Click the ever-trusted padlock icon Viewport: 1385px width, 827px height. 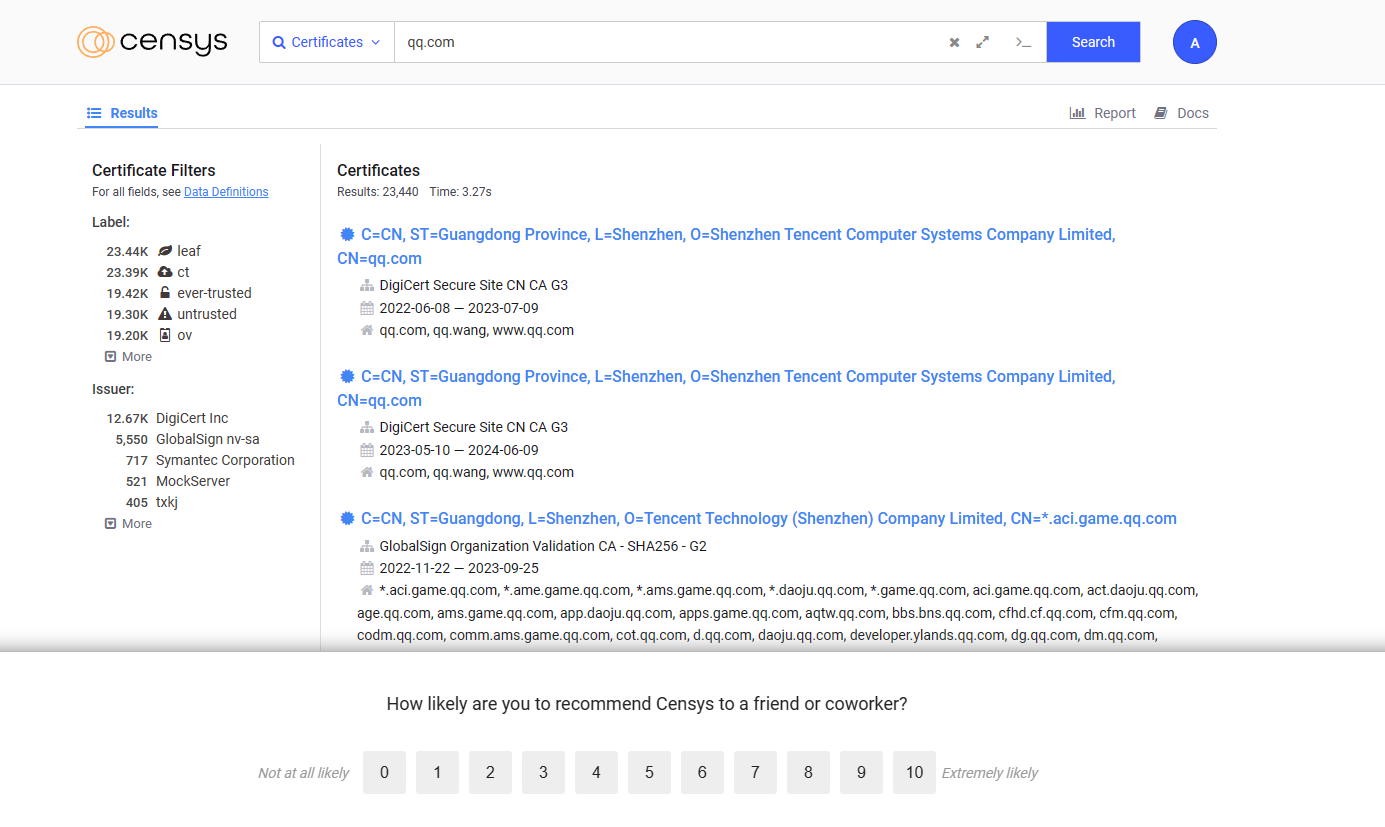click(x=165, y=293)
